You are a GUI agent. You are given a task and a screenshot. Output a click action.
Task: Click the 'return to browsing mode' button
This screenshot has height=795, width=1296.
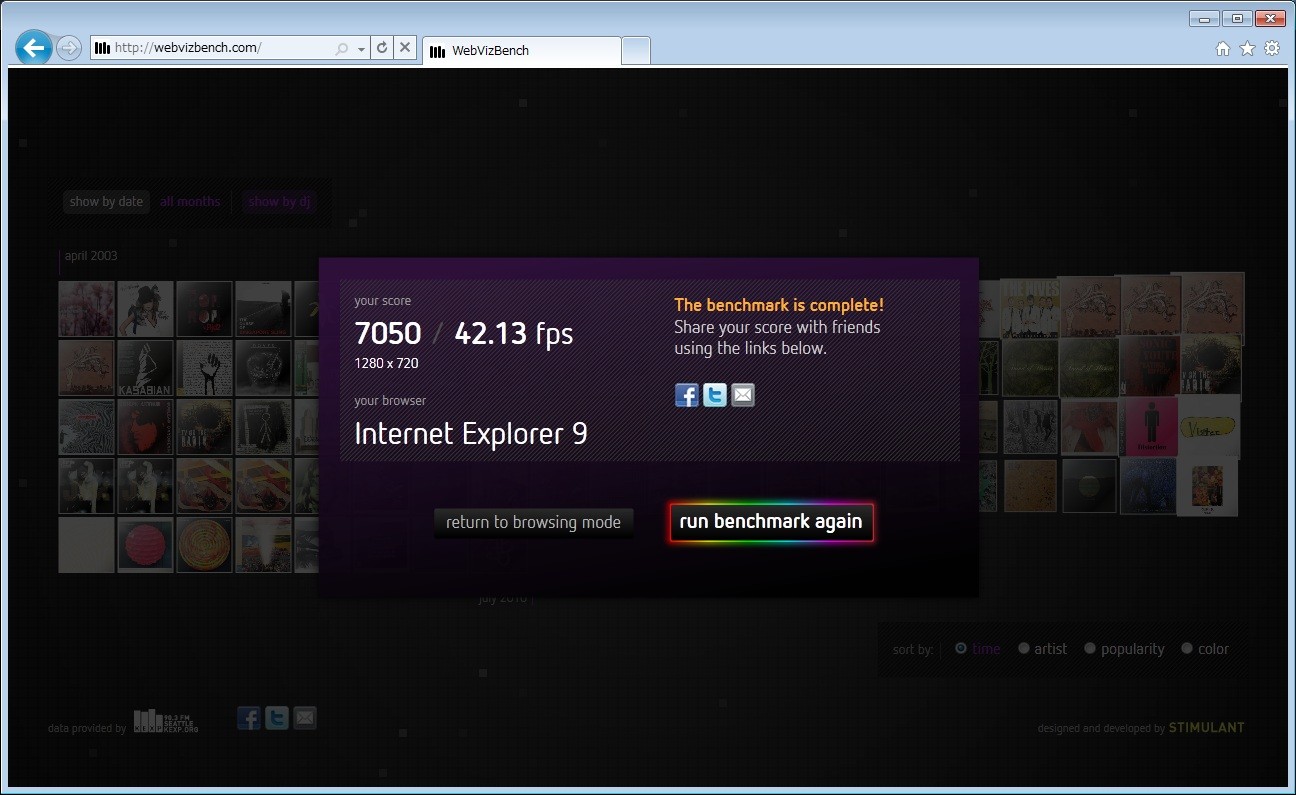point(534,522)
